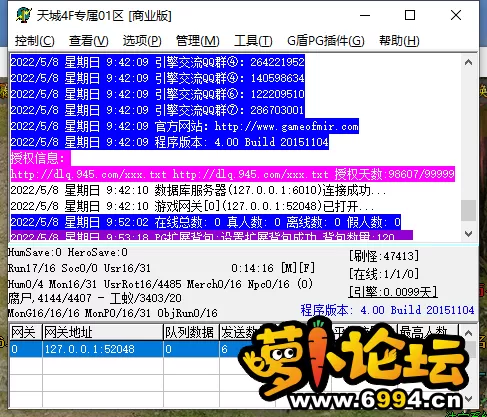The image size is (487, 417).
Task: Click the 程序版本 4.00 Build log line
Action: 170,142
